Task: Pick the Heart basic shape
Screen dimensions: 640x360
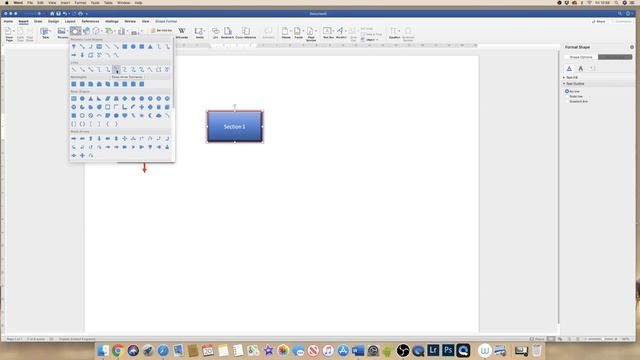Action: (124, 116)
